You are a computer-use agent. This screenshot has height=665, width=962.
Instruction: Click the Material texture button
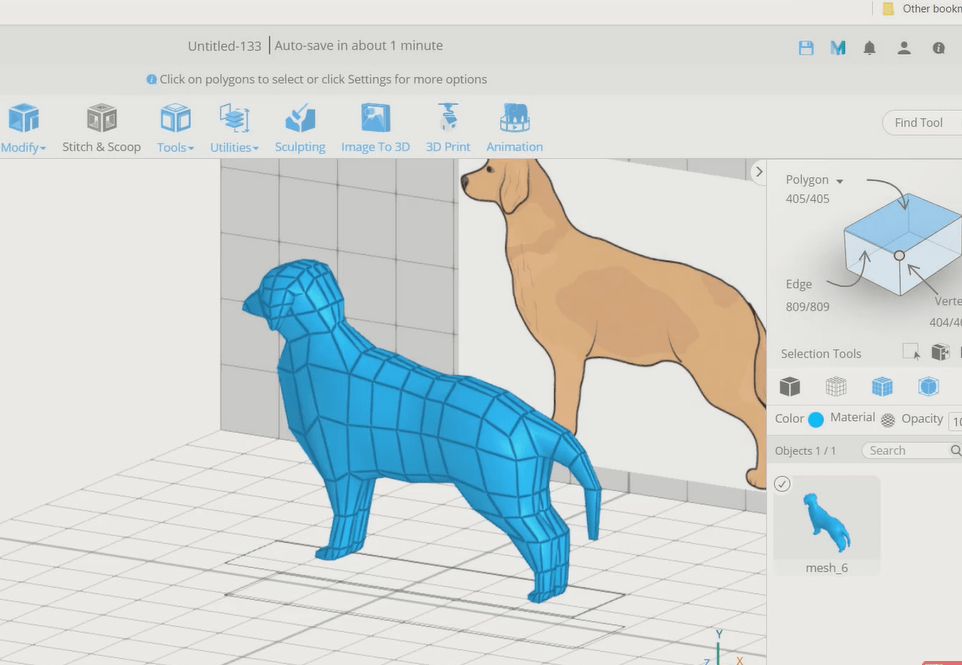(x=888, y=420)
